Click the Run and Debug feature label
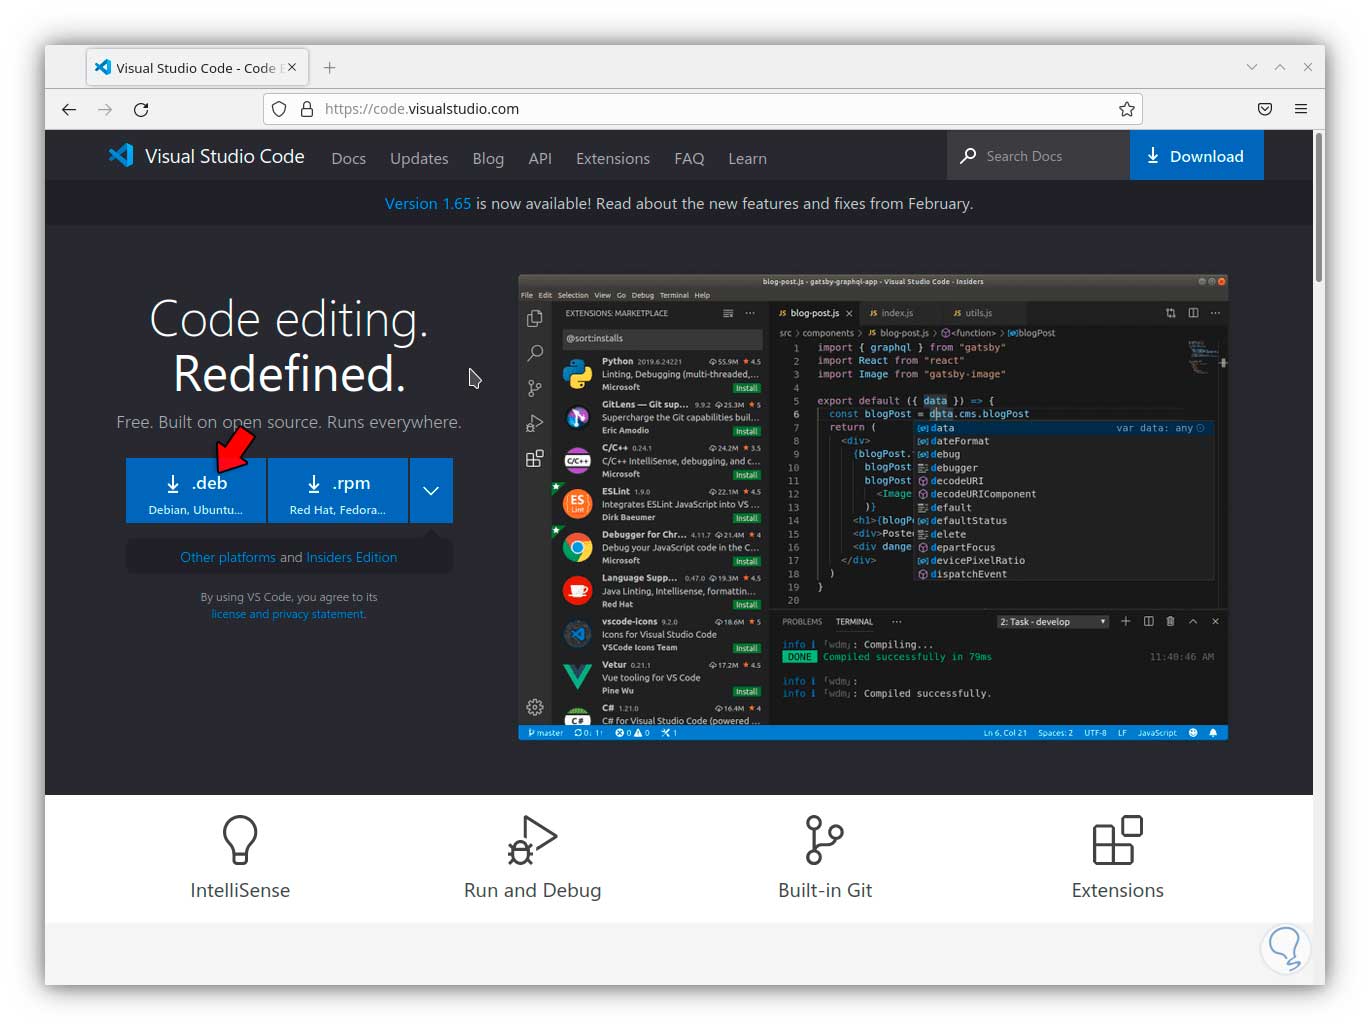 tap(532, 890)
